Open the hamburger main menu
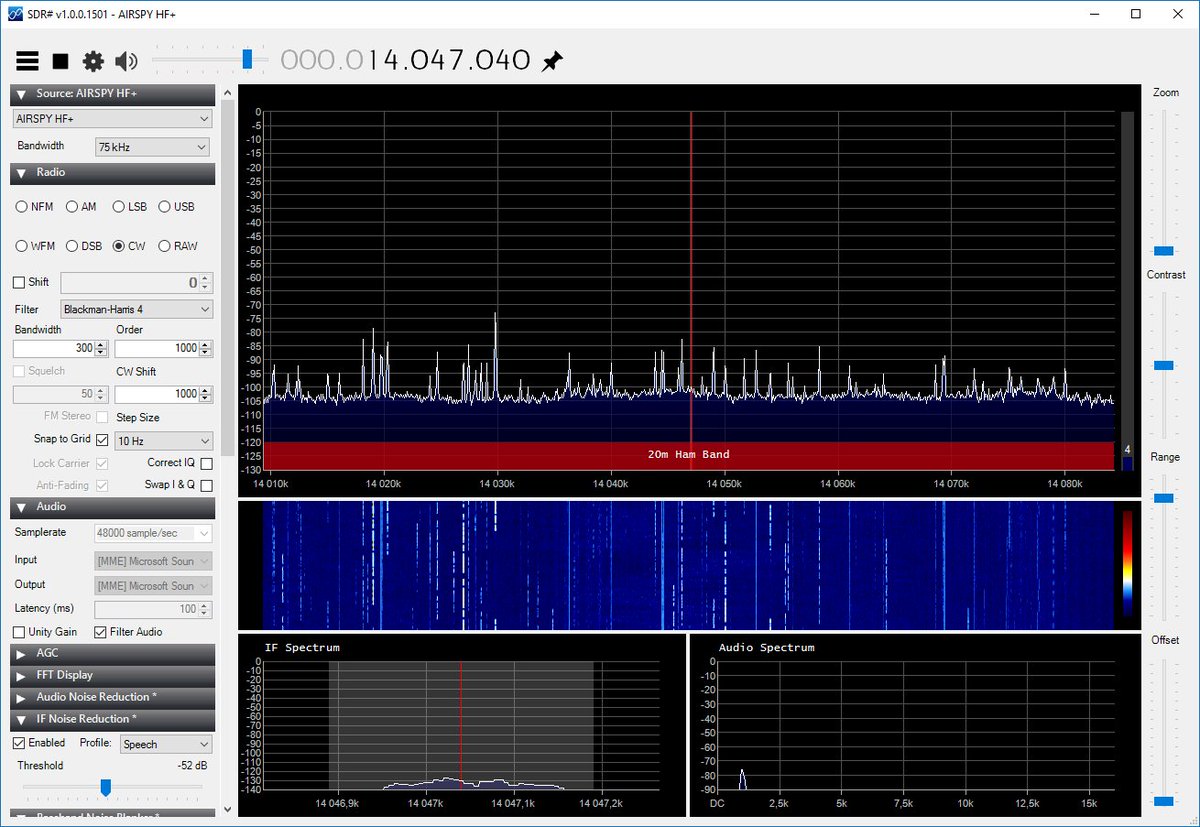The width and height of the screenshot is (1200, 827). click(x=27, y=61)
